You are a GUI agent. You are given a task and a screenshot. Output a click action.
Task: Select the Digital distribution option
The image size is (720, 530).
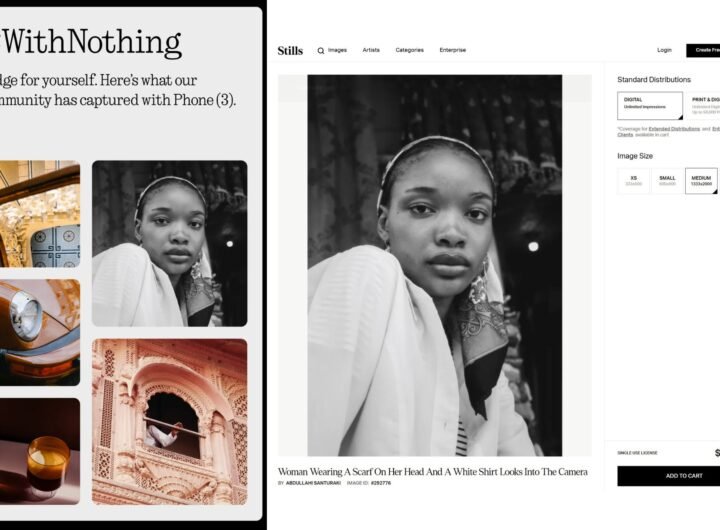click(650, 106)
